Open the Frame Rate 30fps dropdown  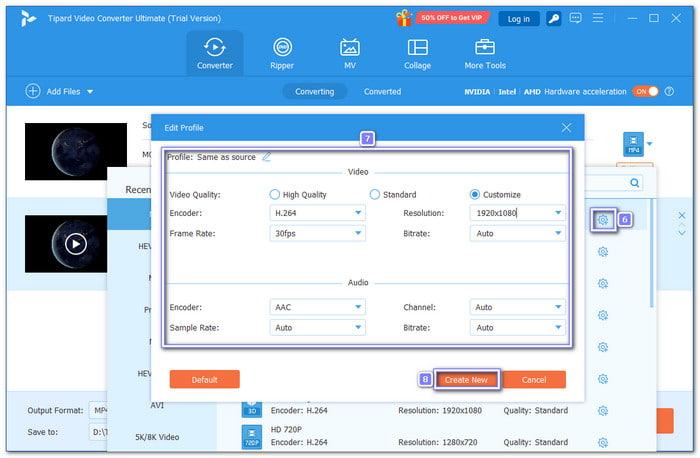(317, 232)
